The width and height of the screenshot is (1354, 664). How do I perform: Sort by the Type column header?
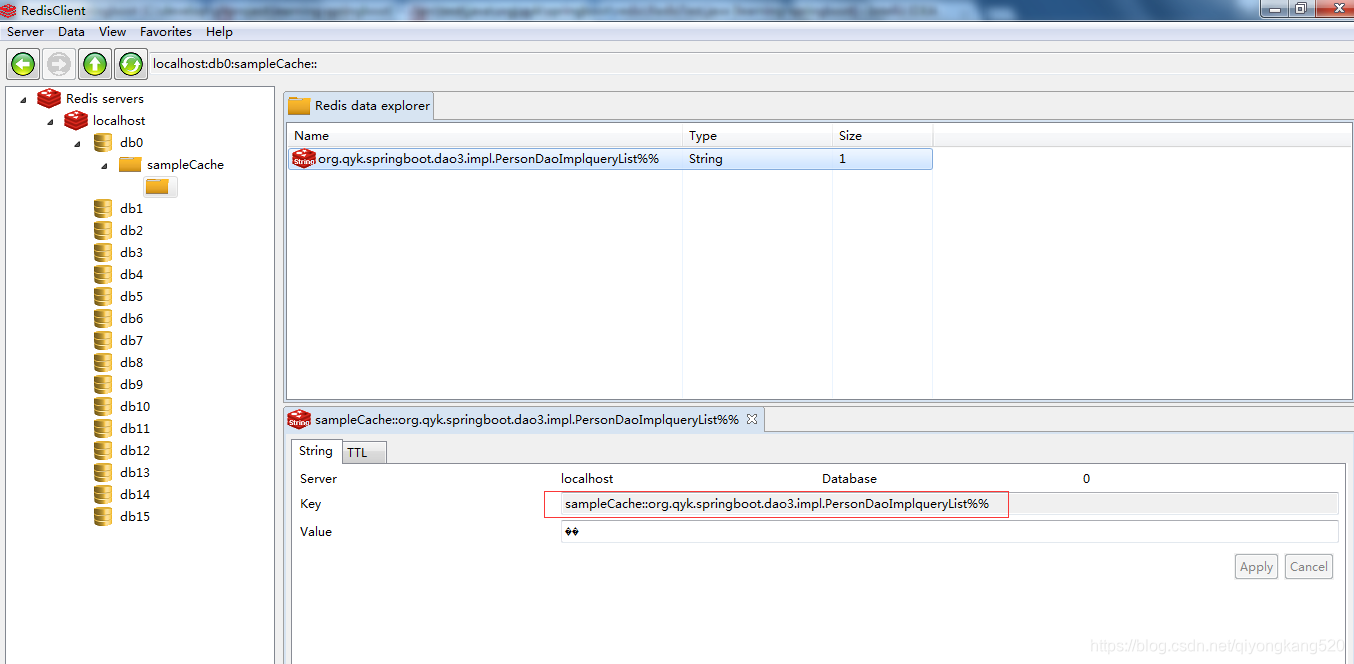[x=757, y=135]
